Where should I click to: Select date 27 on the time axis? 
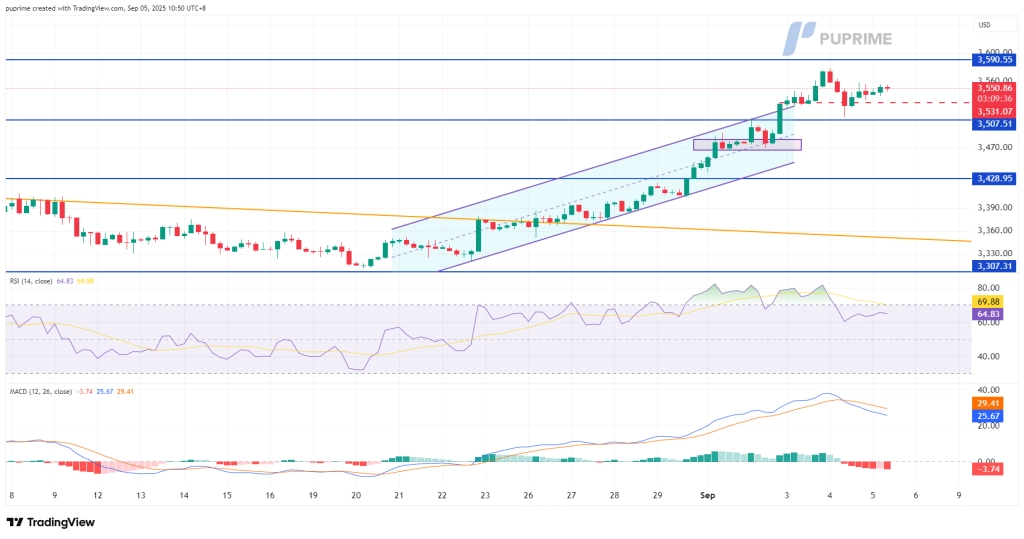pyautogui.click(x=571, y=496)
